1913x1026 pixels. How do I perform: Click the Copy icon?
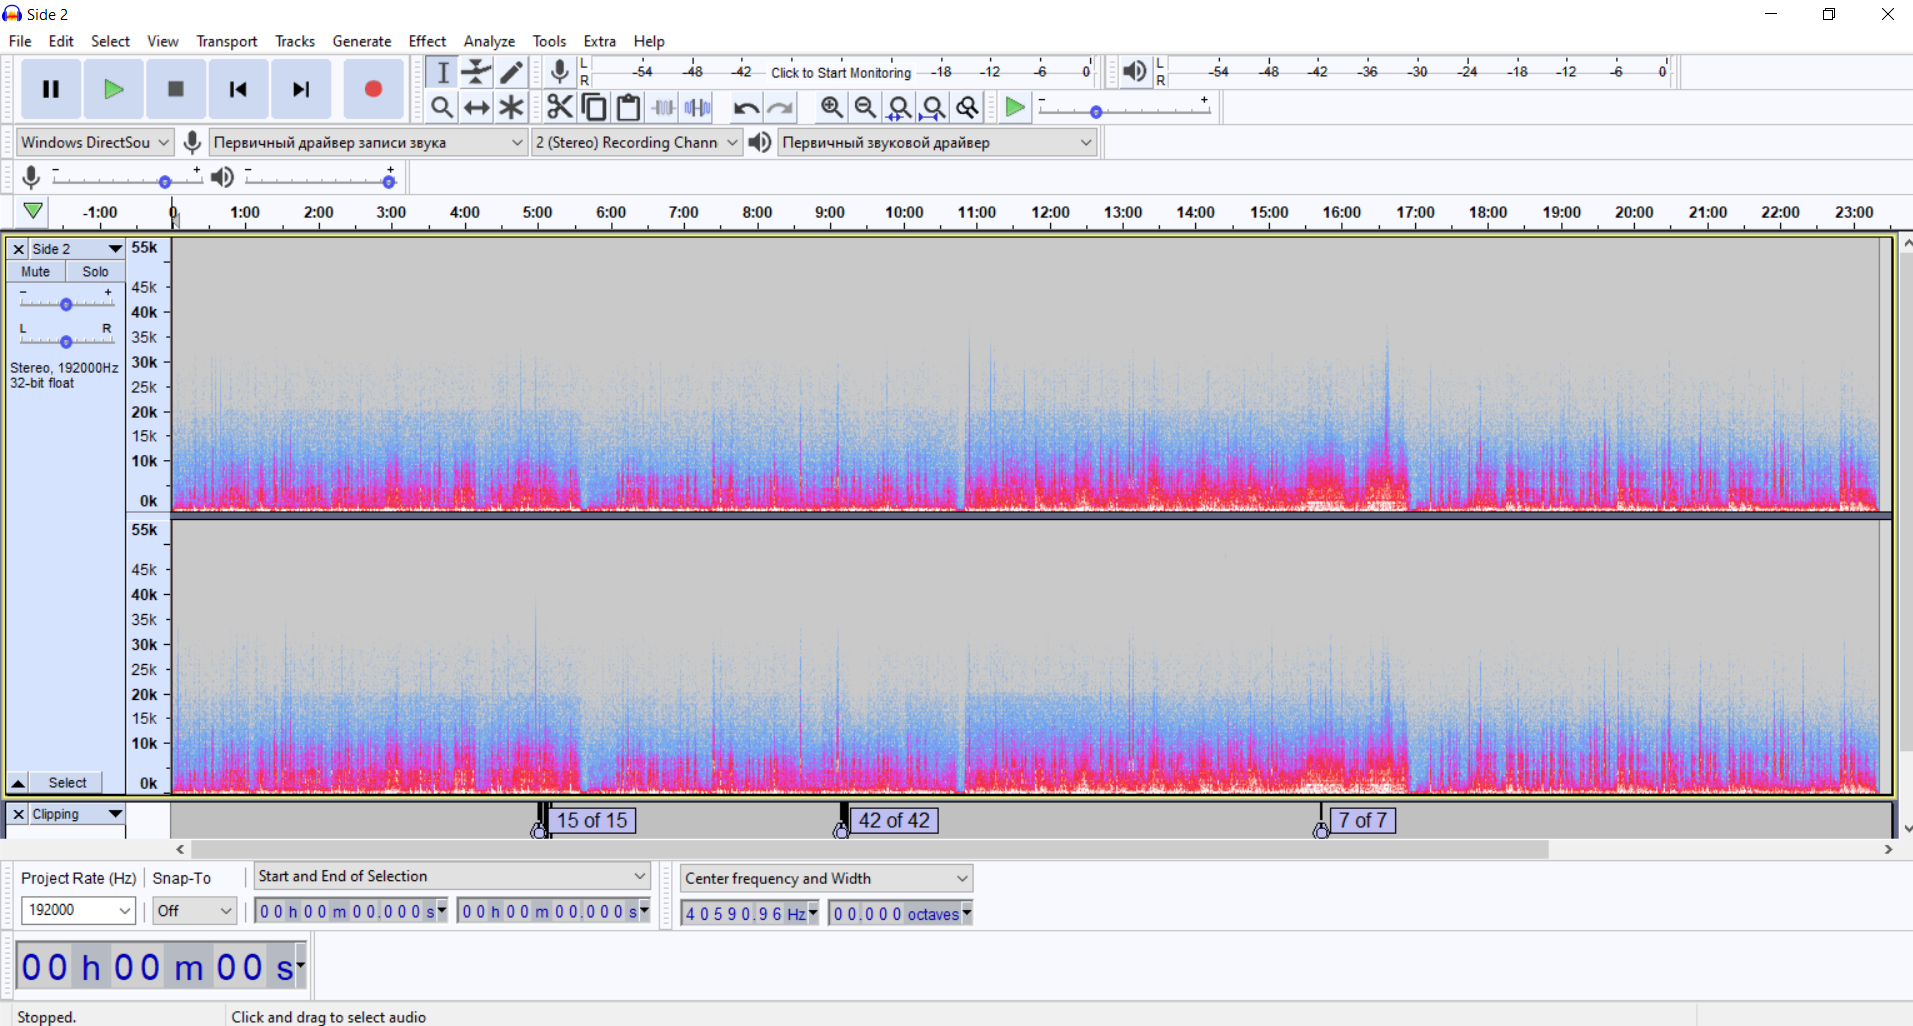[594, 107]
